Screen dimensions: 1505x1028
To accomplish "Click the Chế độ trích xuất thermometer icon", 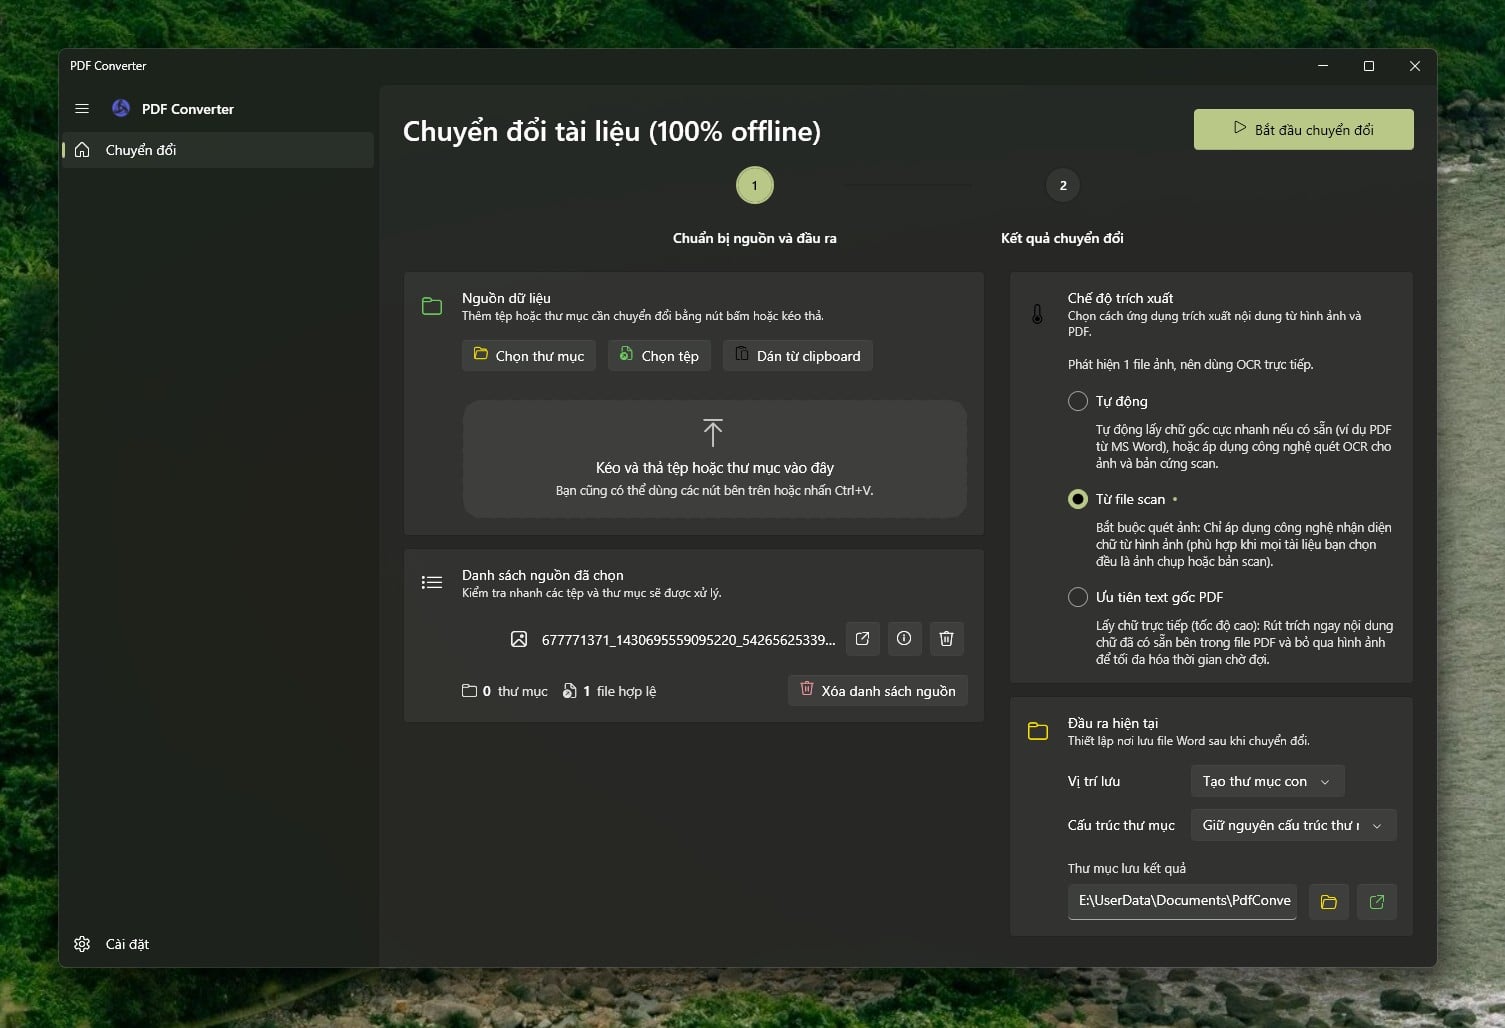I will click(x=1037, y=314).
